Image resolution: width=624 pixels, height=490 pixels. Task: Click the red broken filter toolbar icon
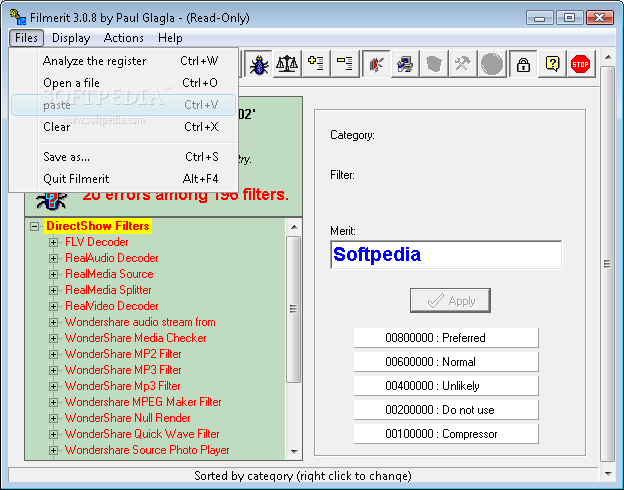[x=376, y=64]
